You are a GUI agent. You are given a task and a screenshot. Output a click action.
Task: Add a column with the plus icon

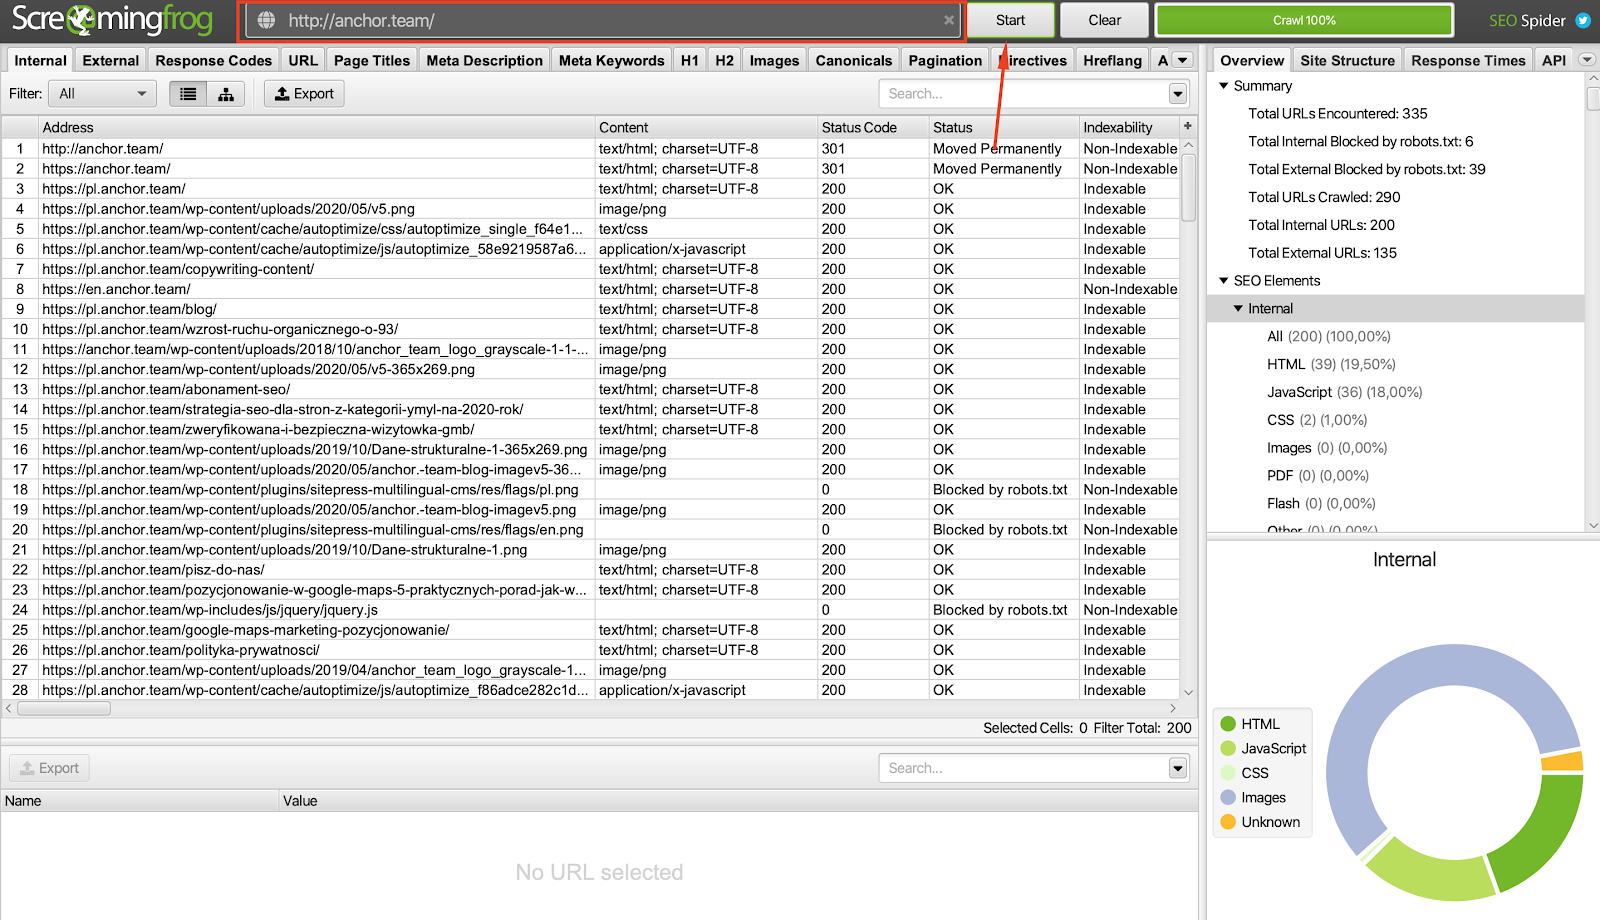pyautogui.click(x=1188, y=126)
